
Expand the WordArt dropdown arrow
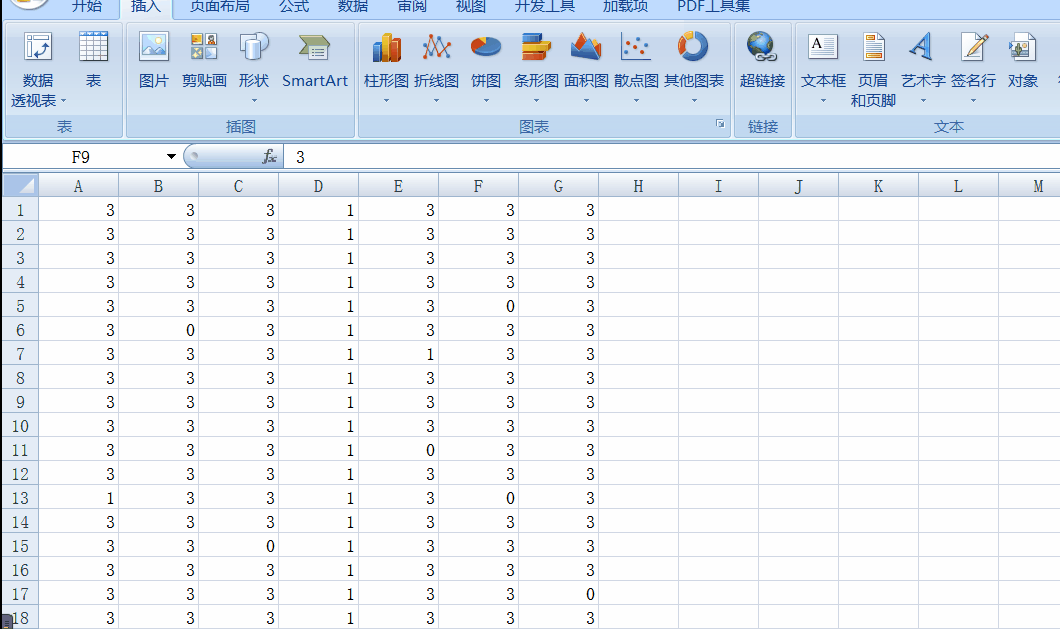[923, 101]
